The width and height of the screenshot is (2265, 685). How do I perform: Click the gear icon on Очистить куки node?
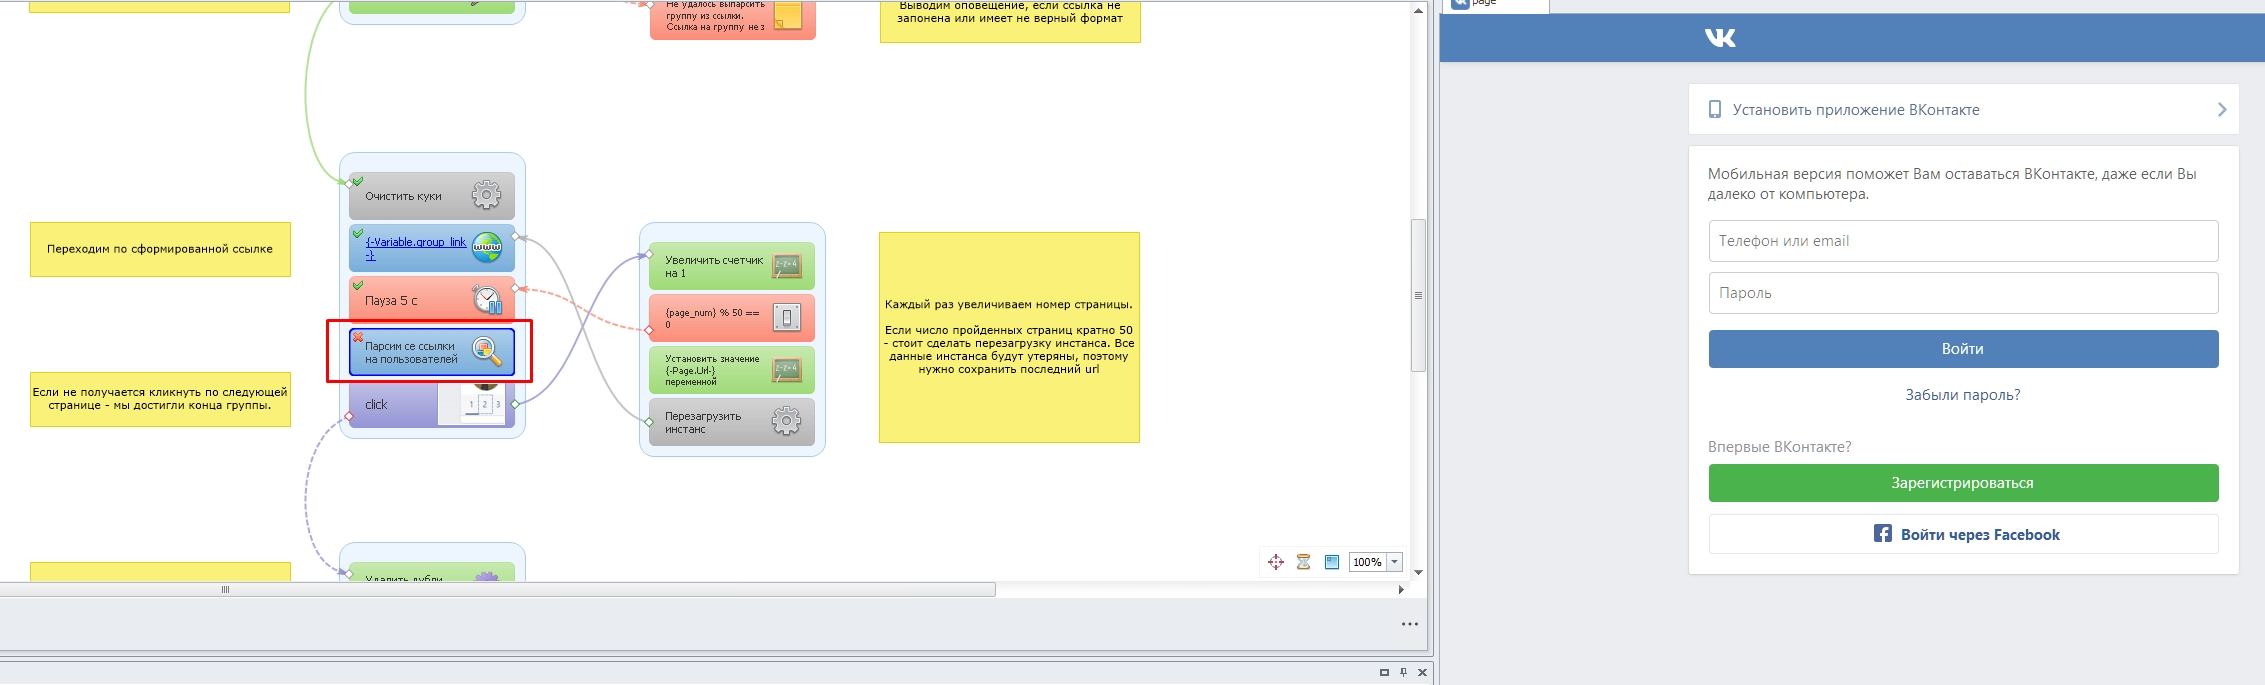pos(486,195)
